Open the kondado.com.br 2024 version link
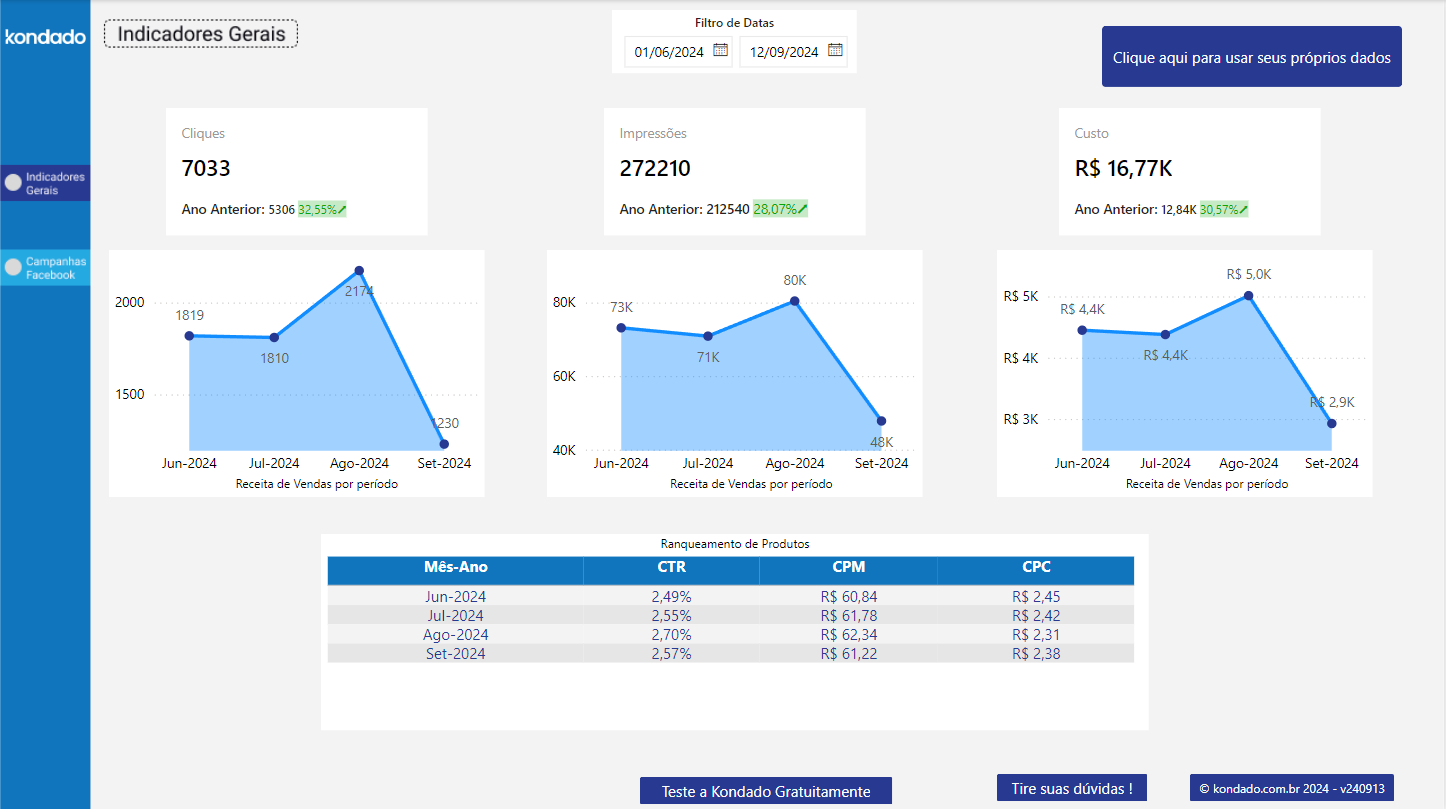The image size is (1446, 809). point(1292,788)
